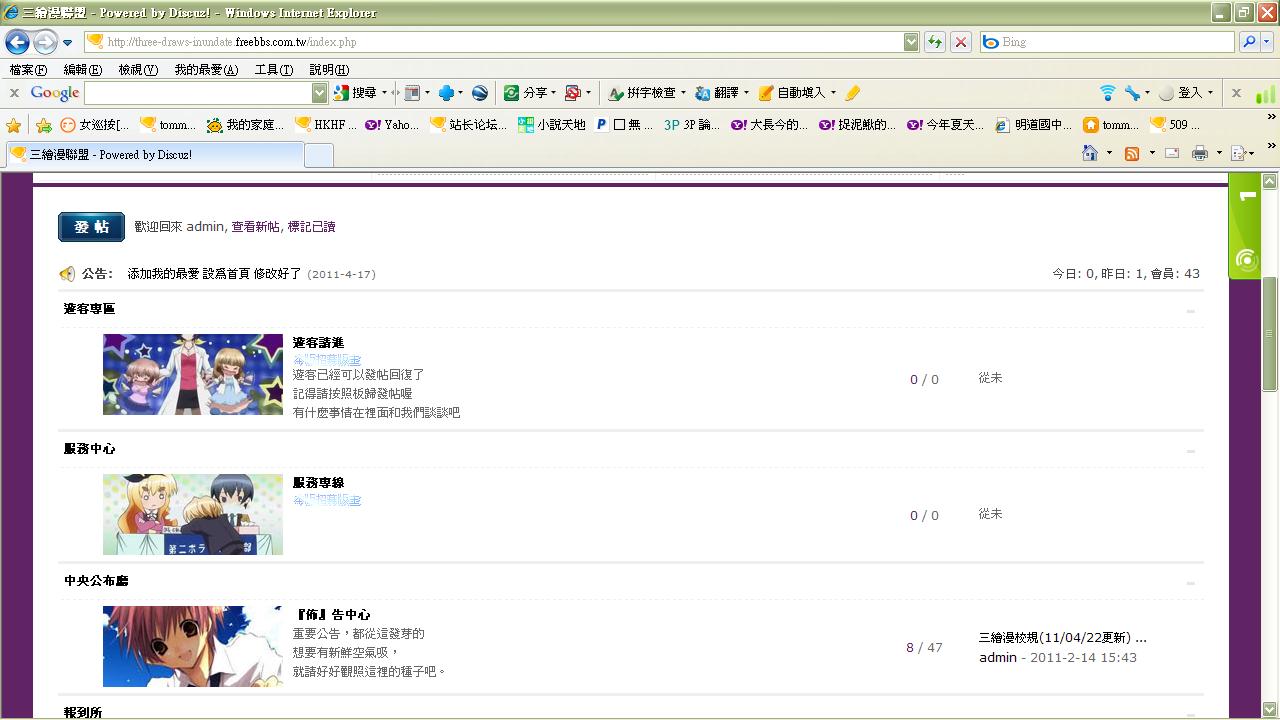Click the RSS feeds icon
Image resolution: width=1280 pixels, height=720 pixels.
pos(1132,153)
